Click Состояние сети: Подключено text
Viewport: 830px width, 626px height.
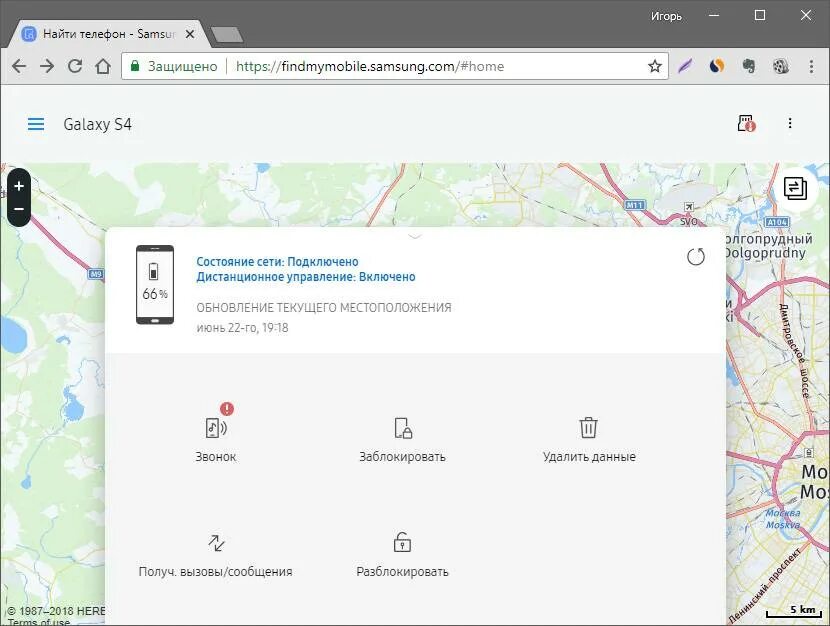(277, 261)
